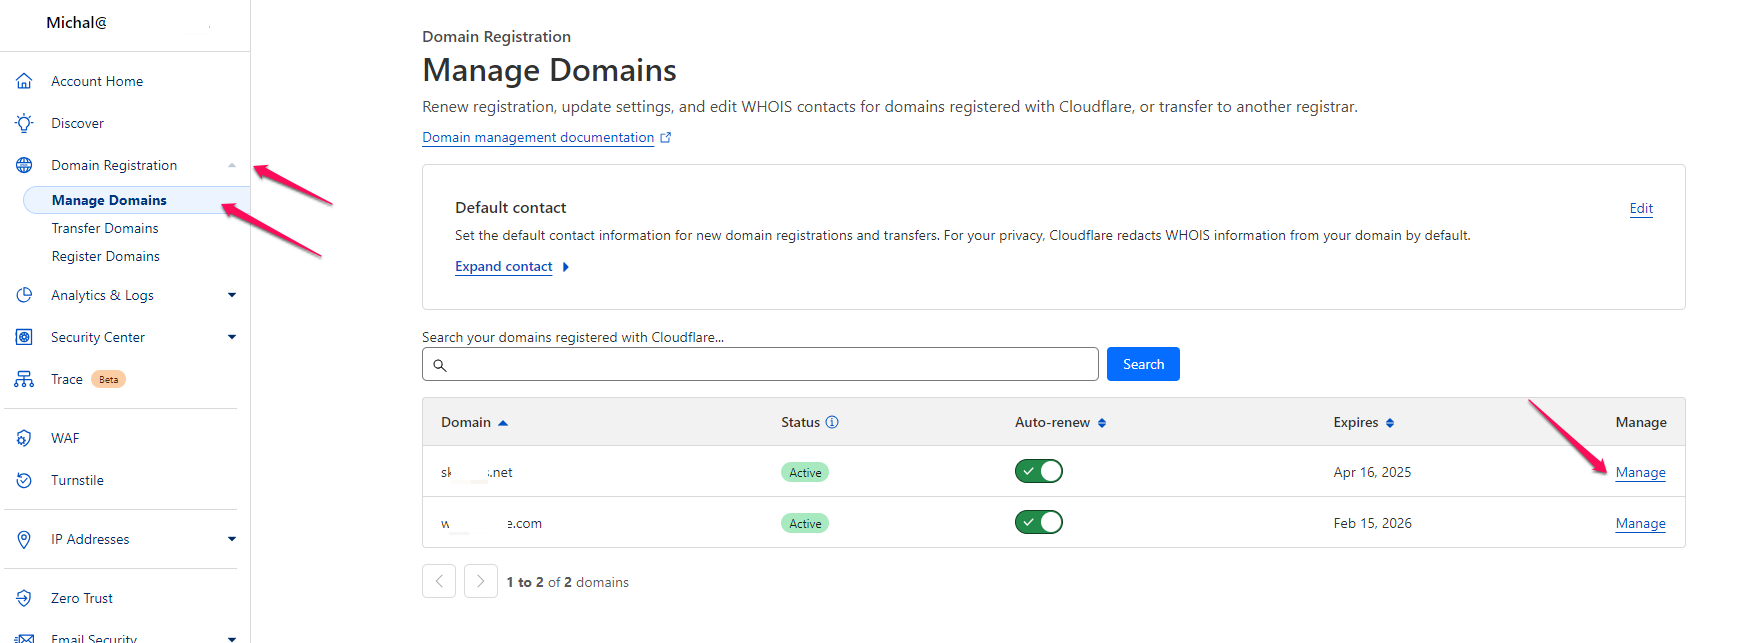1760x643 pixels.
Task: Open Trace Beta in sidebar
Action: [88, 379]
